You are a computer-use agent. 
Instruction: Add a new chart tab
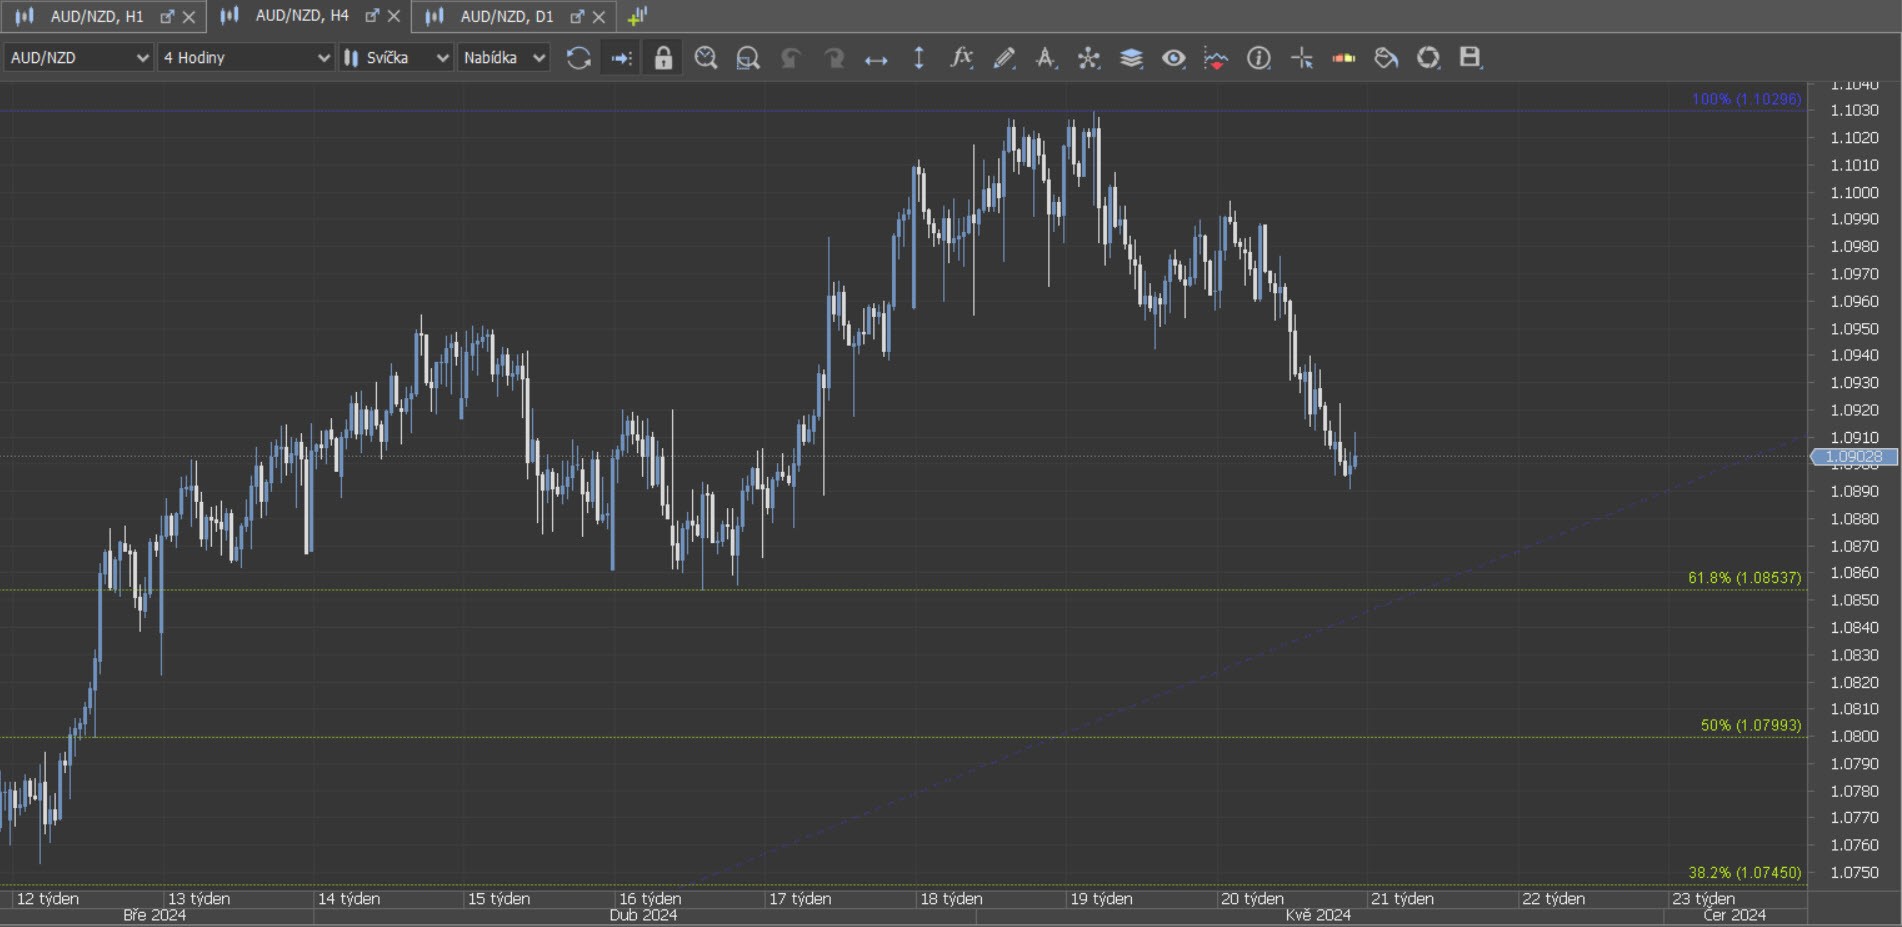pyautogui.click(x=637, y=16)
